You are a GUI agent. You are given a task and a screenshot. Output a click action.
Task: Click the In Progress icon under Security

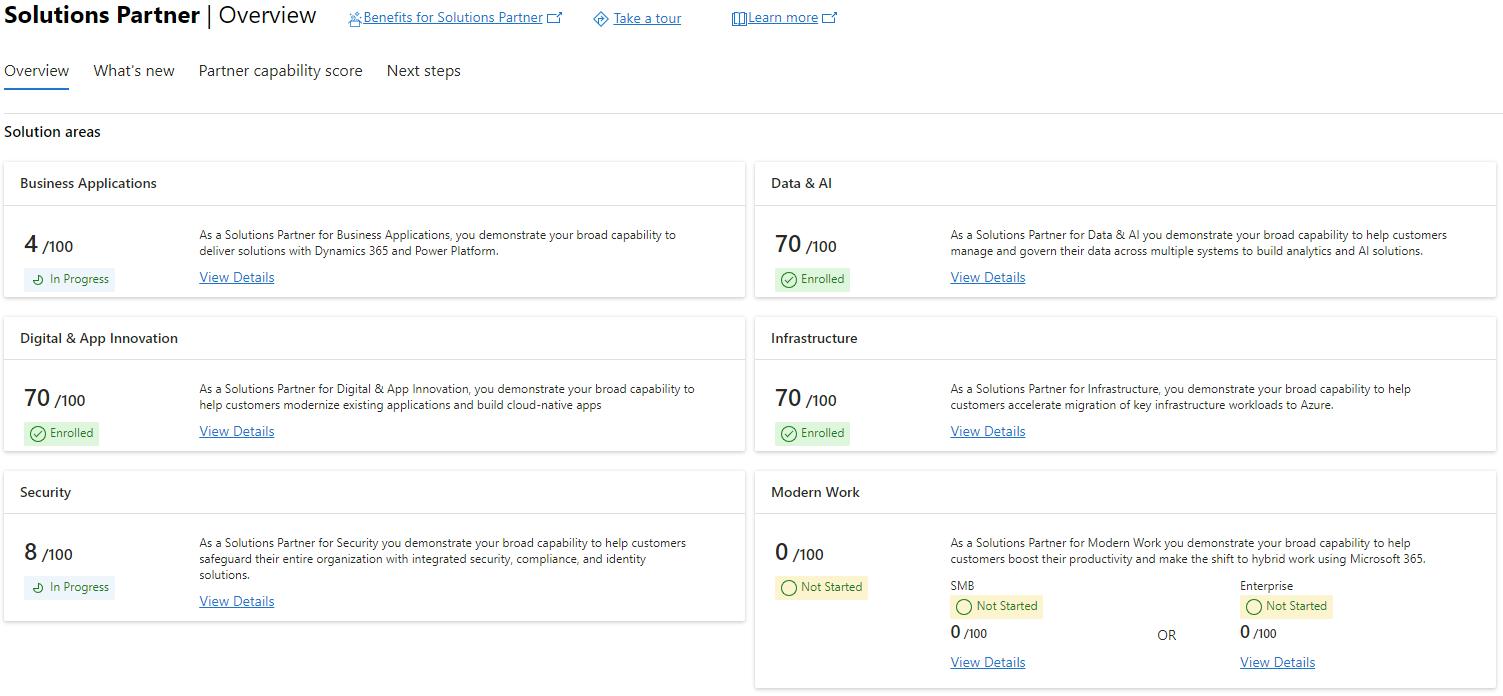(x=38, y=588)
